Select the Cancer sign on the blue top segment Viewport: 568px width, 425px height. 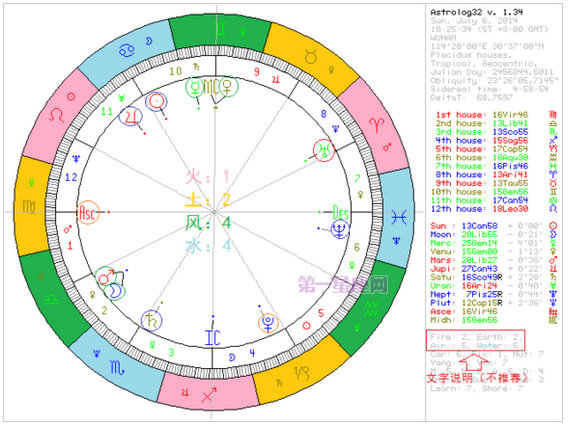click(126, 50)
